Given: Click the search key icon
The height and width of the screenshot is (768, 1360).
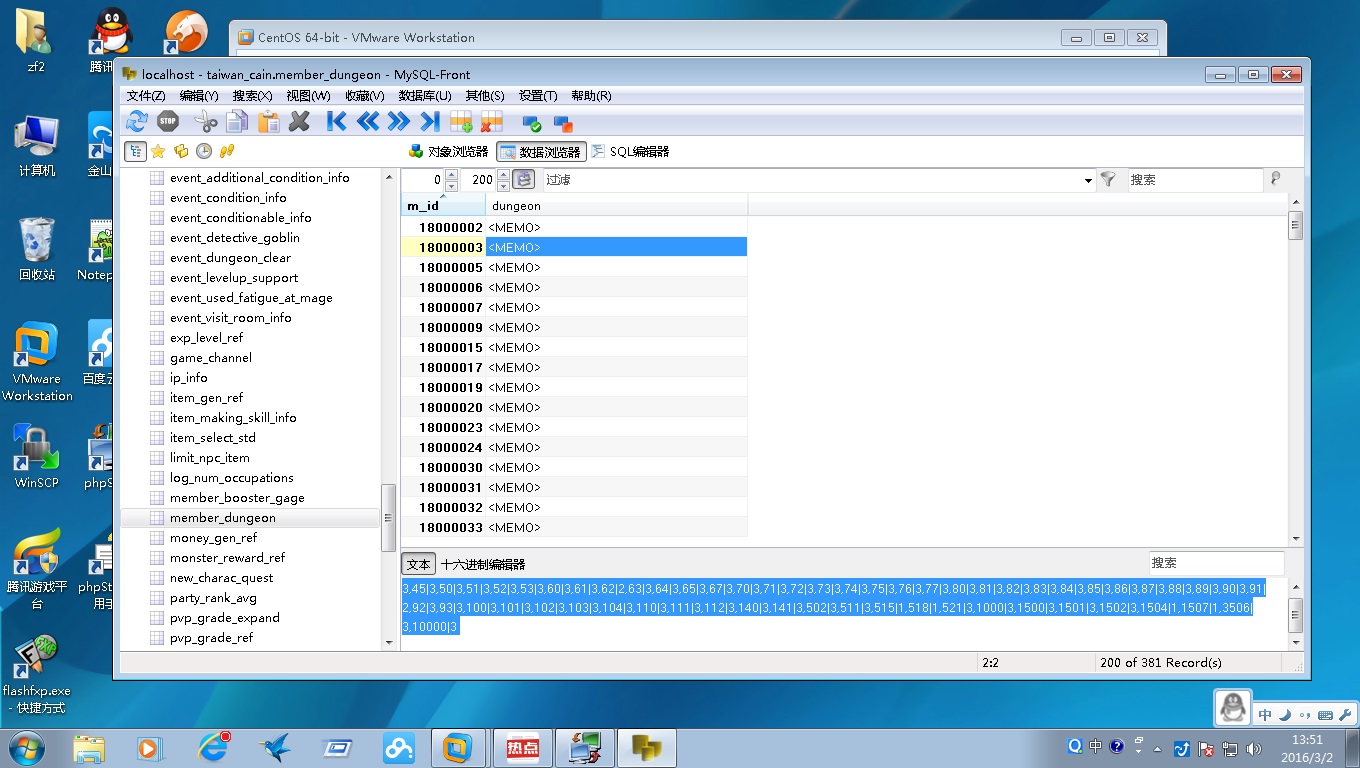Looking at the screenshot, I should 1276,180.
